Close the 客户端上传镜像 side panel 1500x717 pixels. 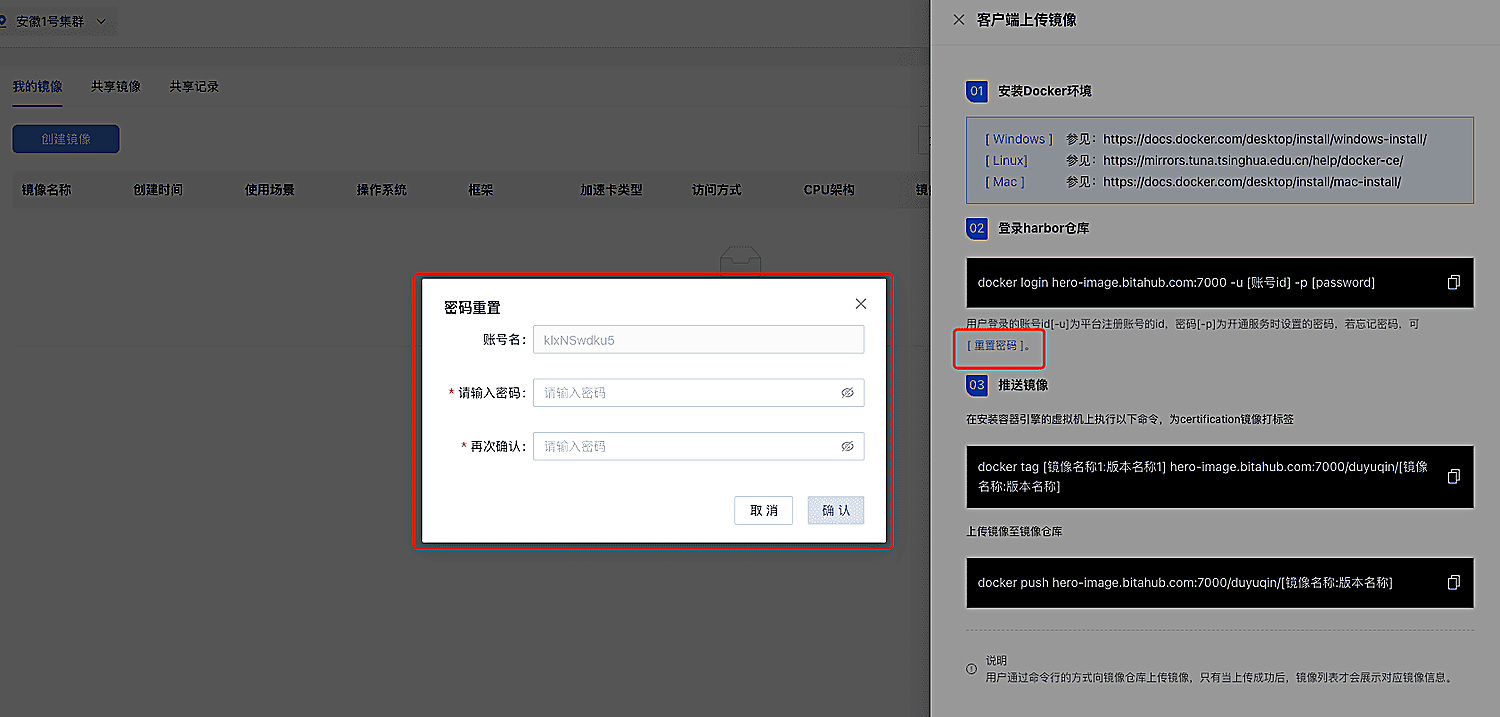coord(959,19)
